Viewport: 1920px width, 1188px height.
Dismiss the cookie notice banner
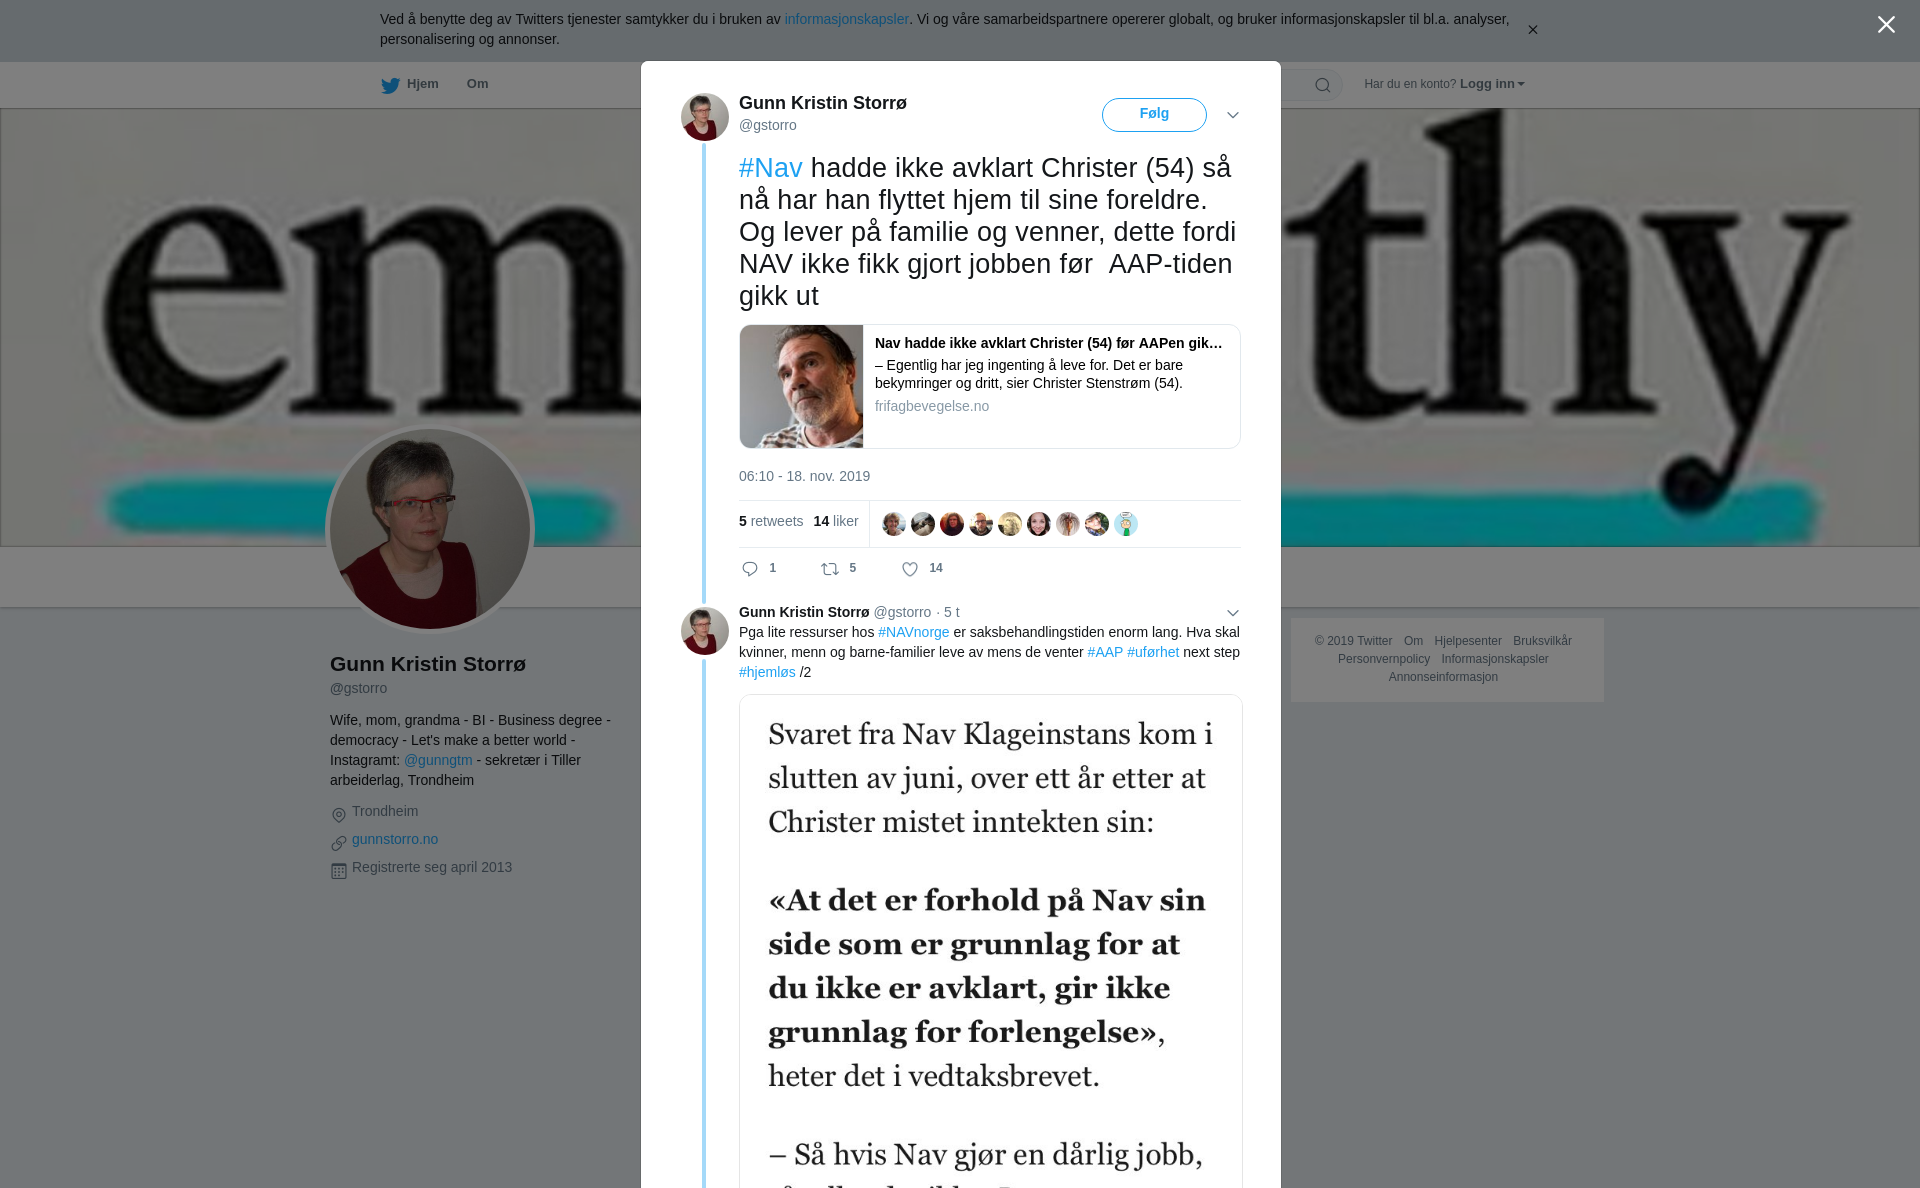1532,30
